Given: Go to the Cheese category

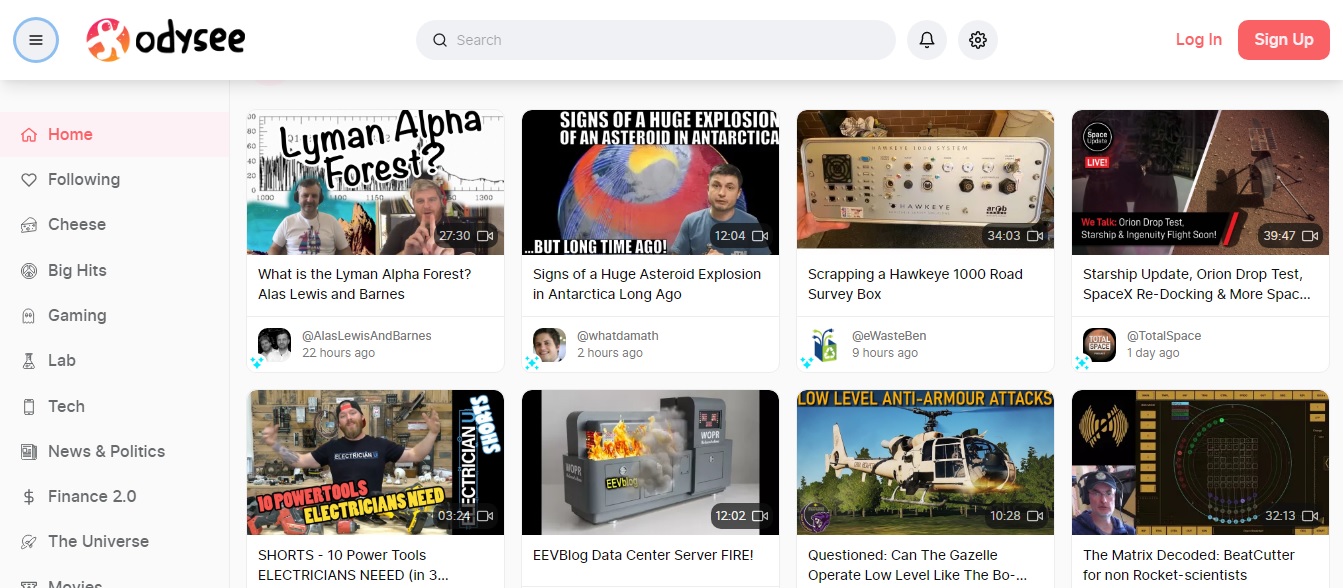Looking at the screenshot, I should click(x=114, y=225).
